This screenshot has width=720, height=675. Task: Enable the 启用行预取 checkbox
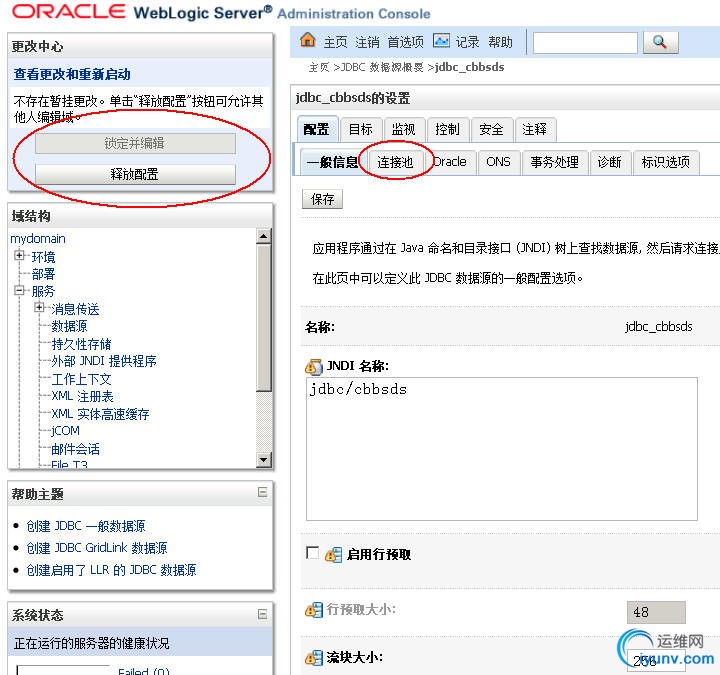tap(312, 552)
